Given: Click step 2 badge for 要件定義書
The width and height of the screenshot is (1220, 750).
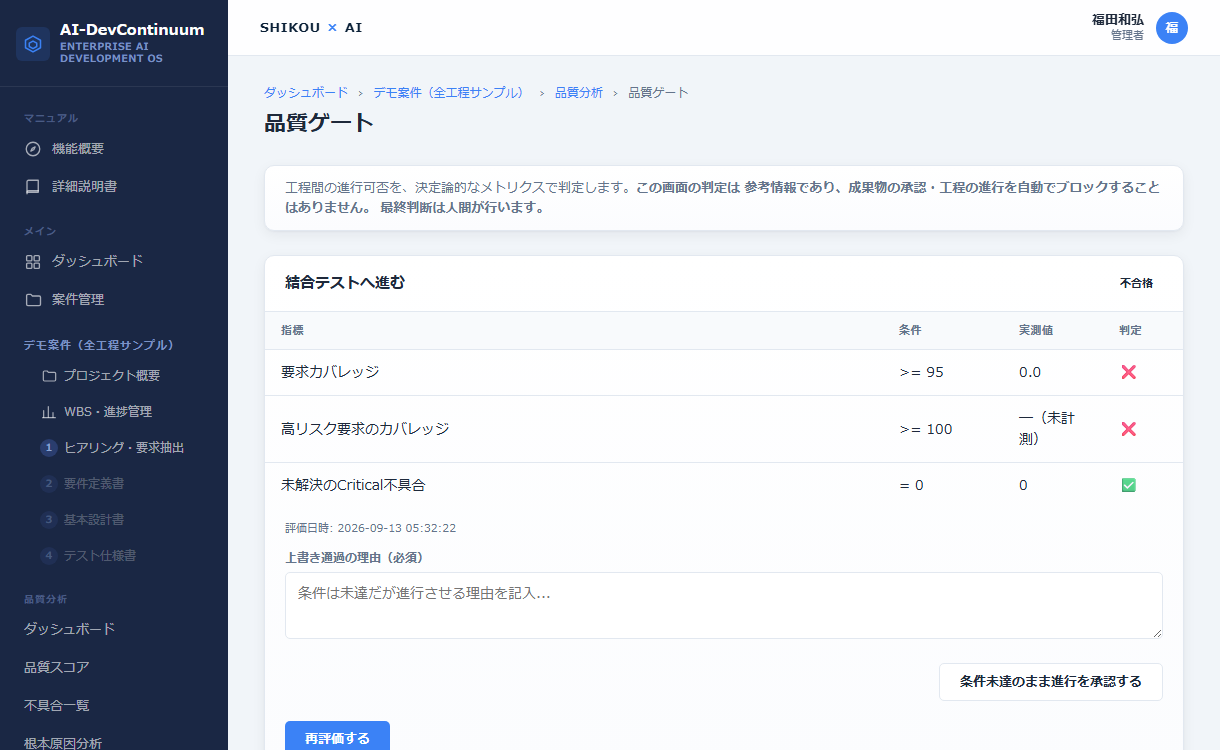Looking at the screenshot, I should [x=49, y=484].
